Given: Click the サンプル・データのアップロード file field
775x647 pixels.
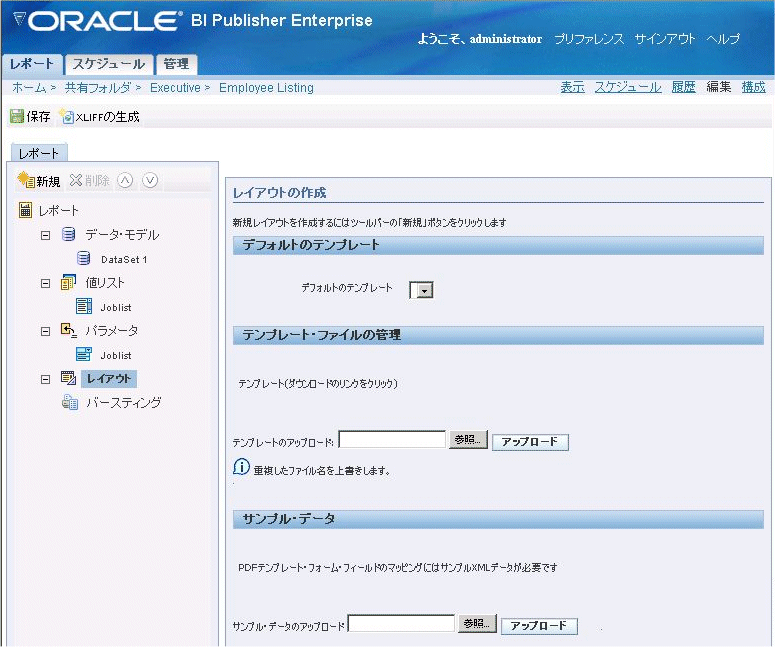Looking at the screenshot, I should tap(401, 624).
